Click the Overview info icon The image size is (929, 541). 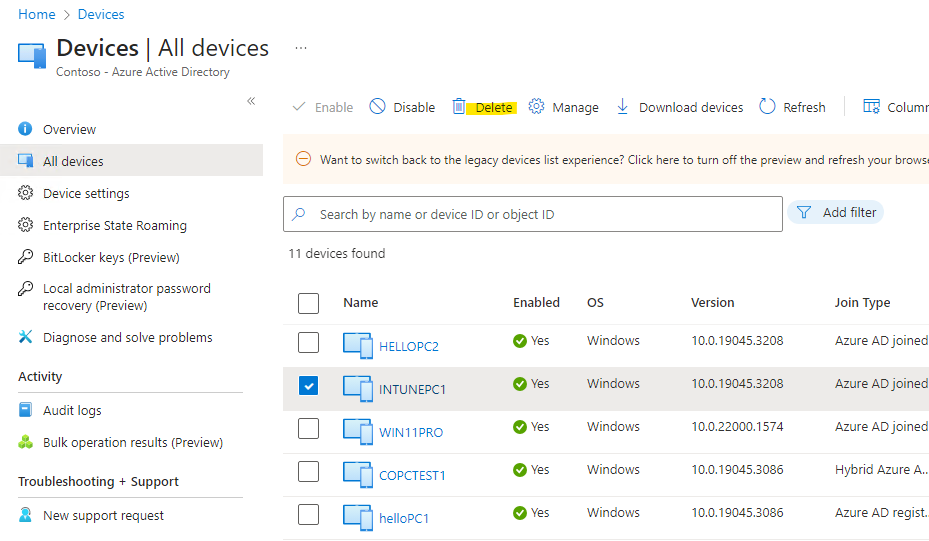pos(25,129)
